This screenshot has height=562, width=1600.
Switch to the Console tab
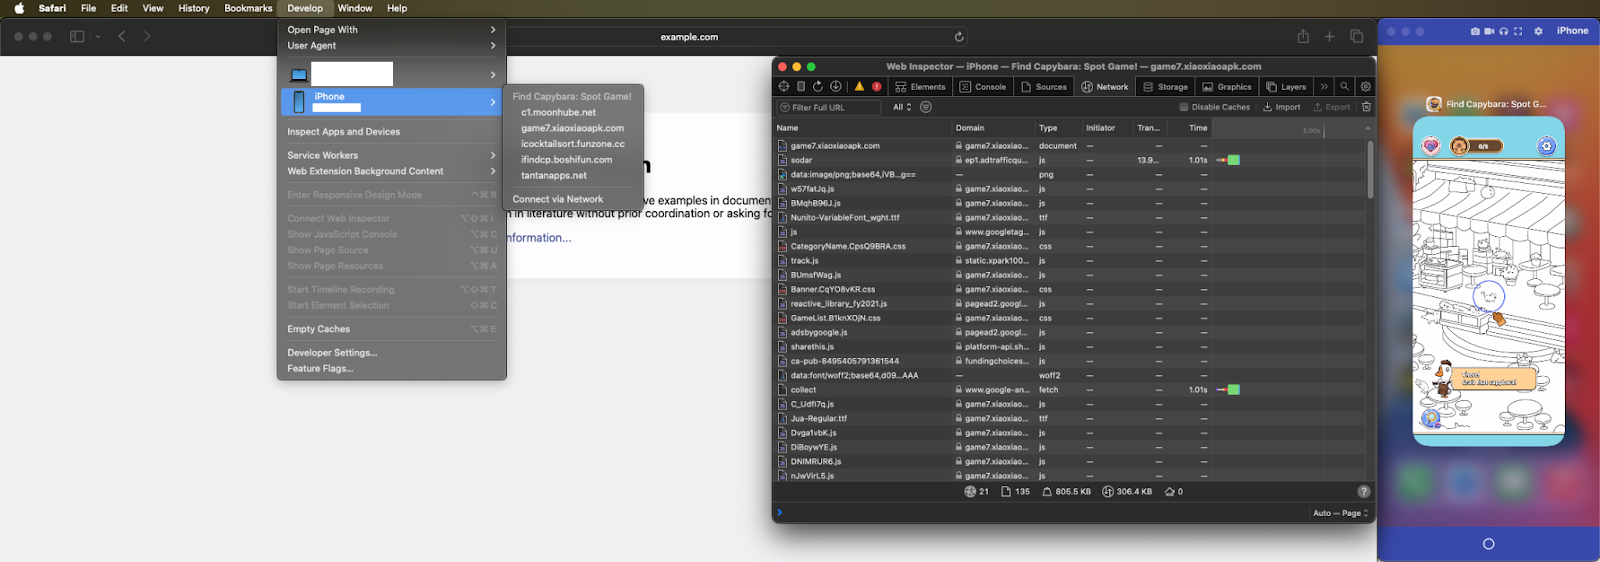pyautogui.click(x=983, y=87)
